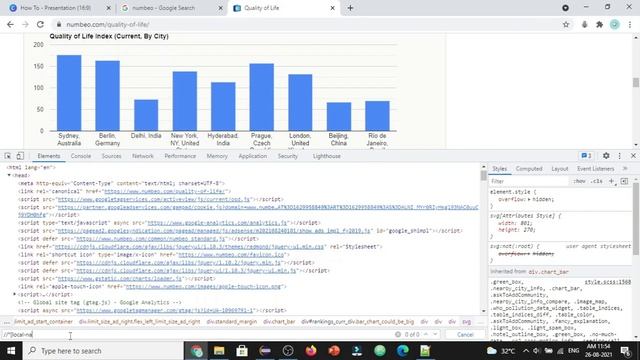Go back to previous page
The image size is (640, 360).
coord(10,24)
